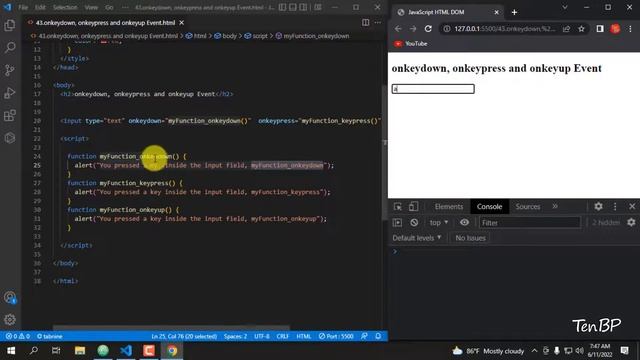Open the Default levels dropdown
This screenshot has height=360, width=640.
tap(417, 238)
